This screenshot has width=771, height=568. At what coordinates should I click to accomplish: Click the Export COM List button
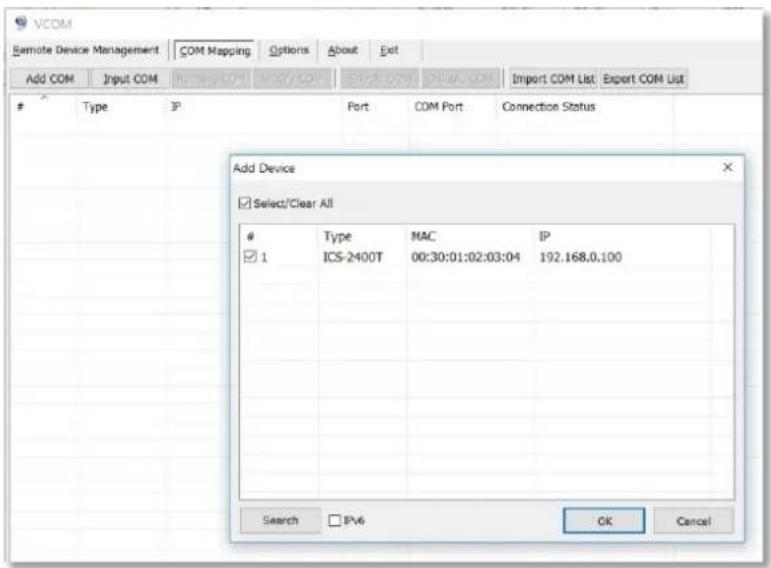tap(643, 79)
